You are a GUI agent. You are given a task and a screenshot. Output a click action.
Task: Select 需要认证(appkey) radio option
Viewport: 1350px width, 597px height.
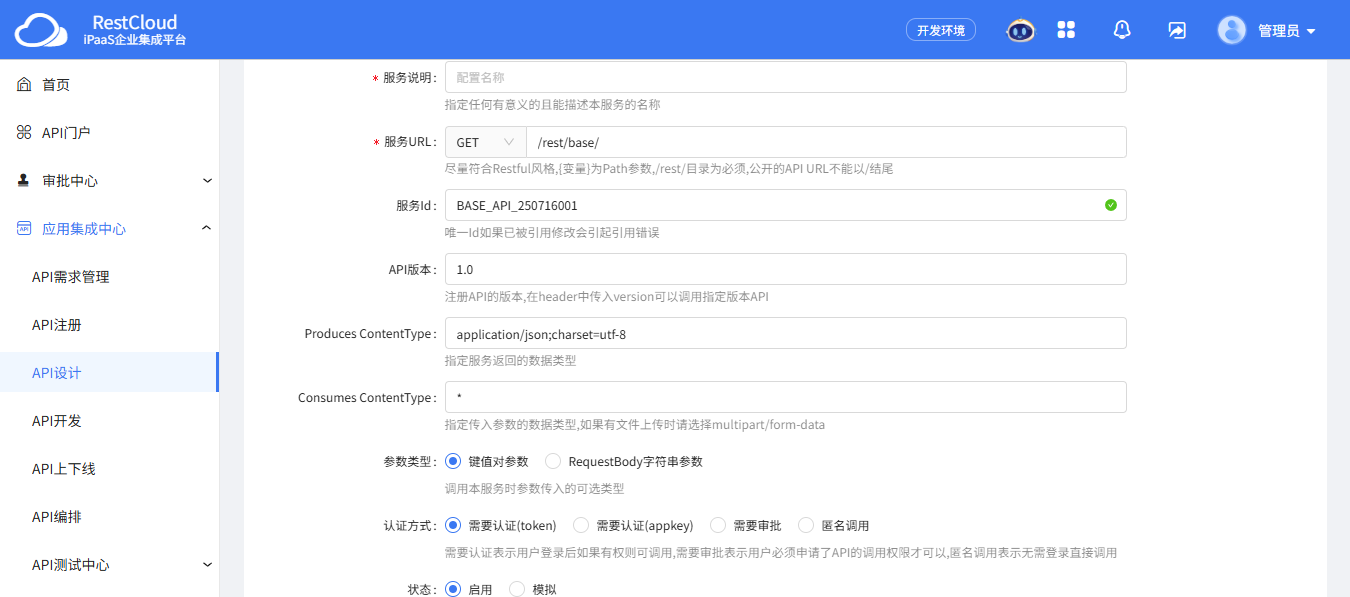coord(581,526)
